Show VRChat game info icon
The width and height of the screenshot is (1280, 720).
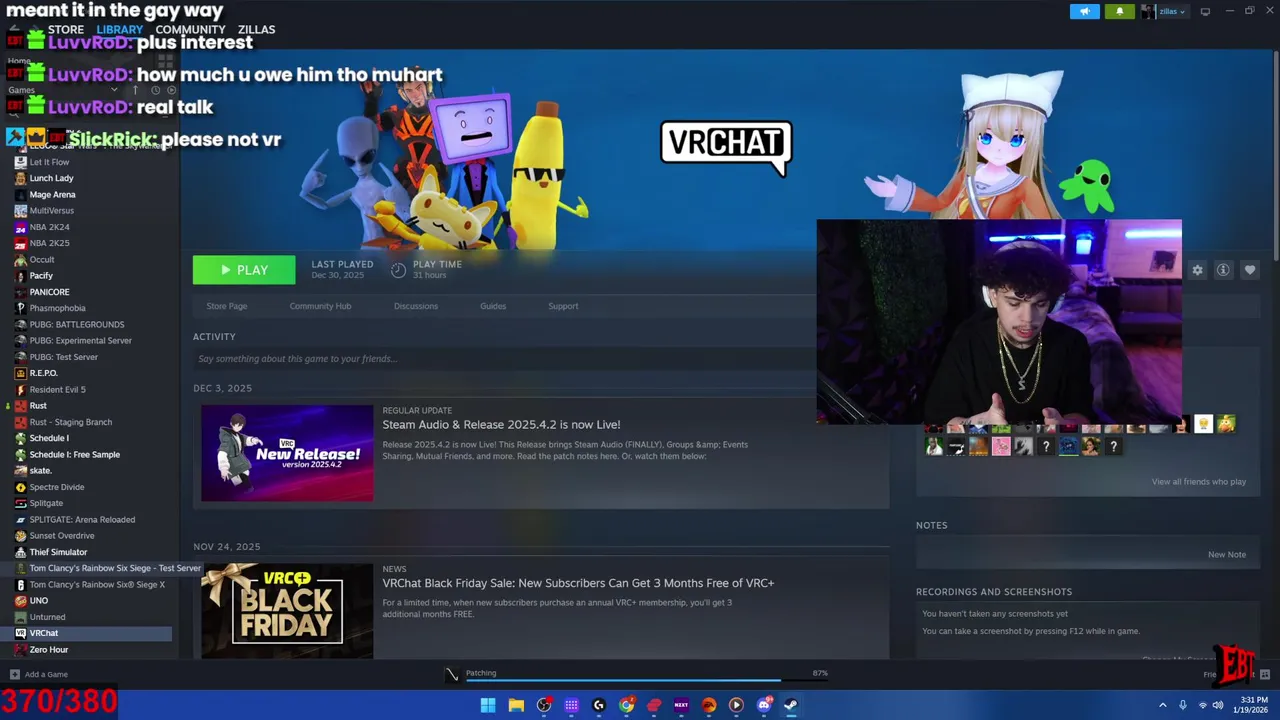1223,270
